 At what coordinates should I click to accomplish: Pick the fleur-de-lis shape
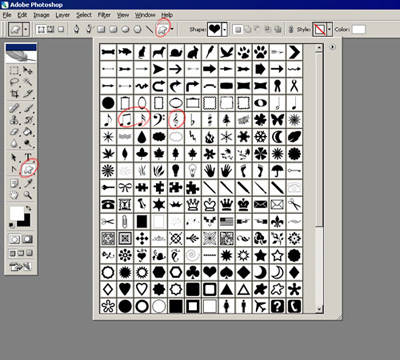coord(277,221)
